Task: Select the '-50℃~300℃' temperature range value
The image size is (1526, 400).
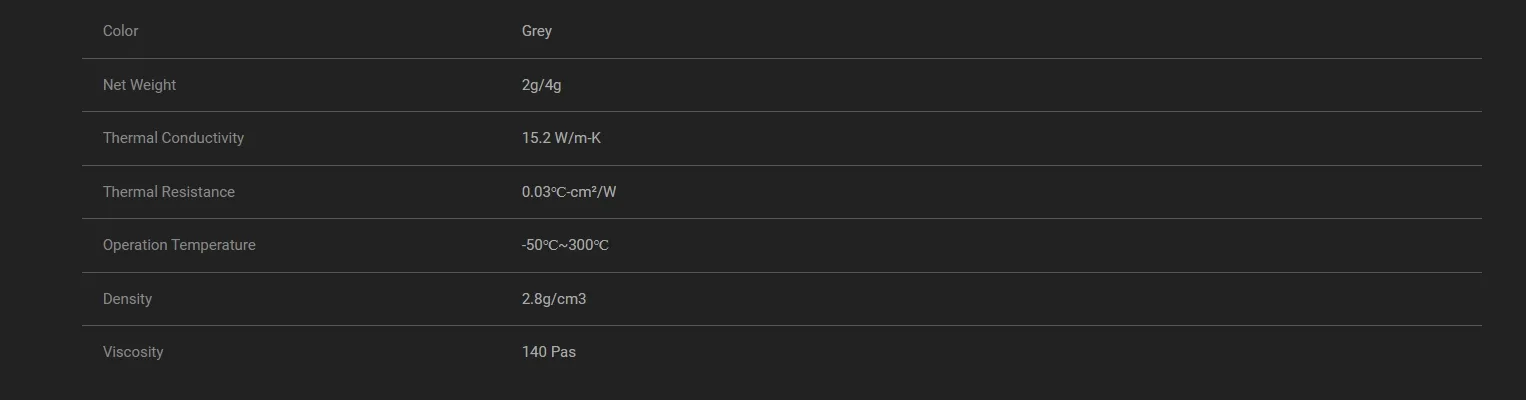Action: [565, 245]
